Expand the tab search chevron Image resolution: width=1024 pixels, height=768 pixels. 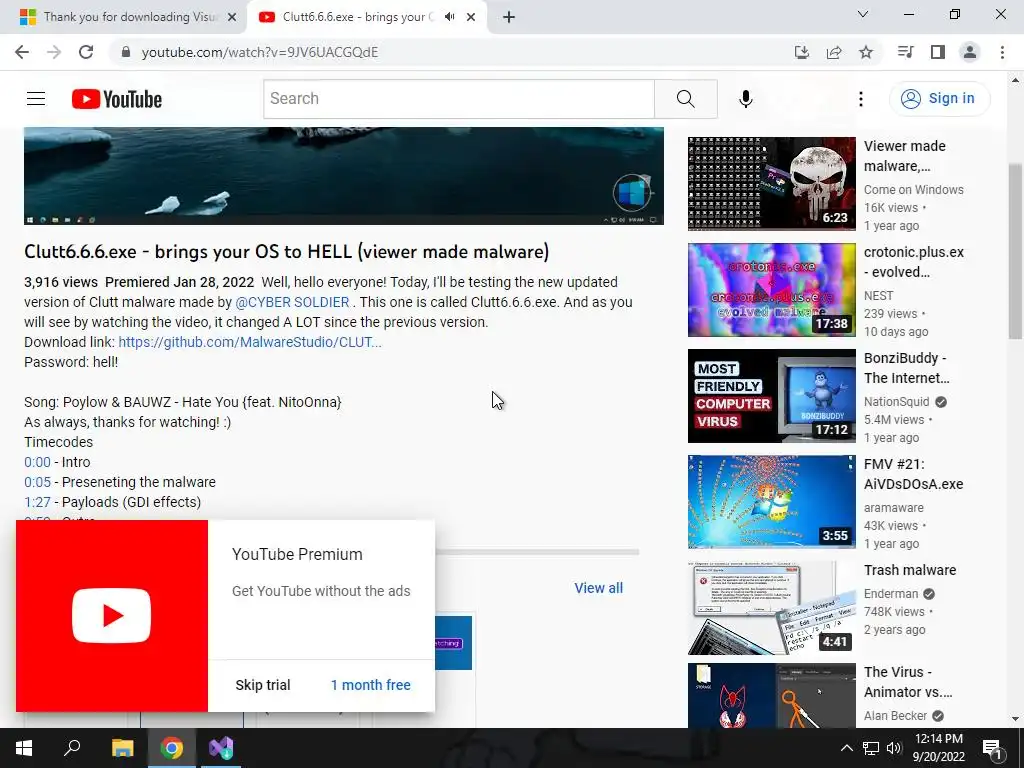click(863, 14)
